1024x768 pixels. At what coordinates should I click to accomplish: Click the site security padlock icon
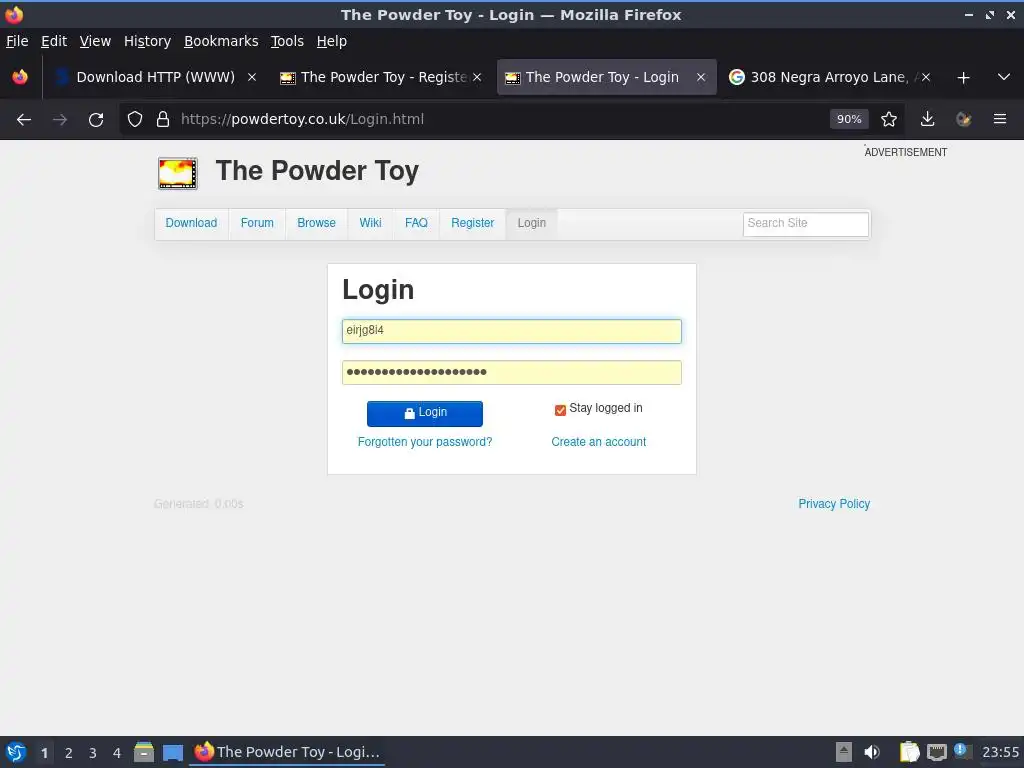163,120
